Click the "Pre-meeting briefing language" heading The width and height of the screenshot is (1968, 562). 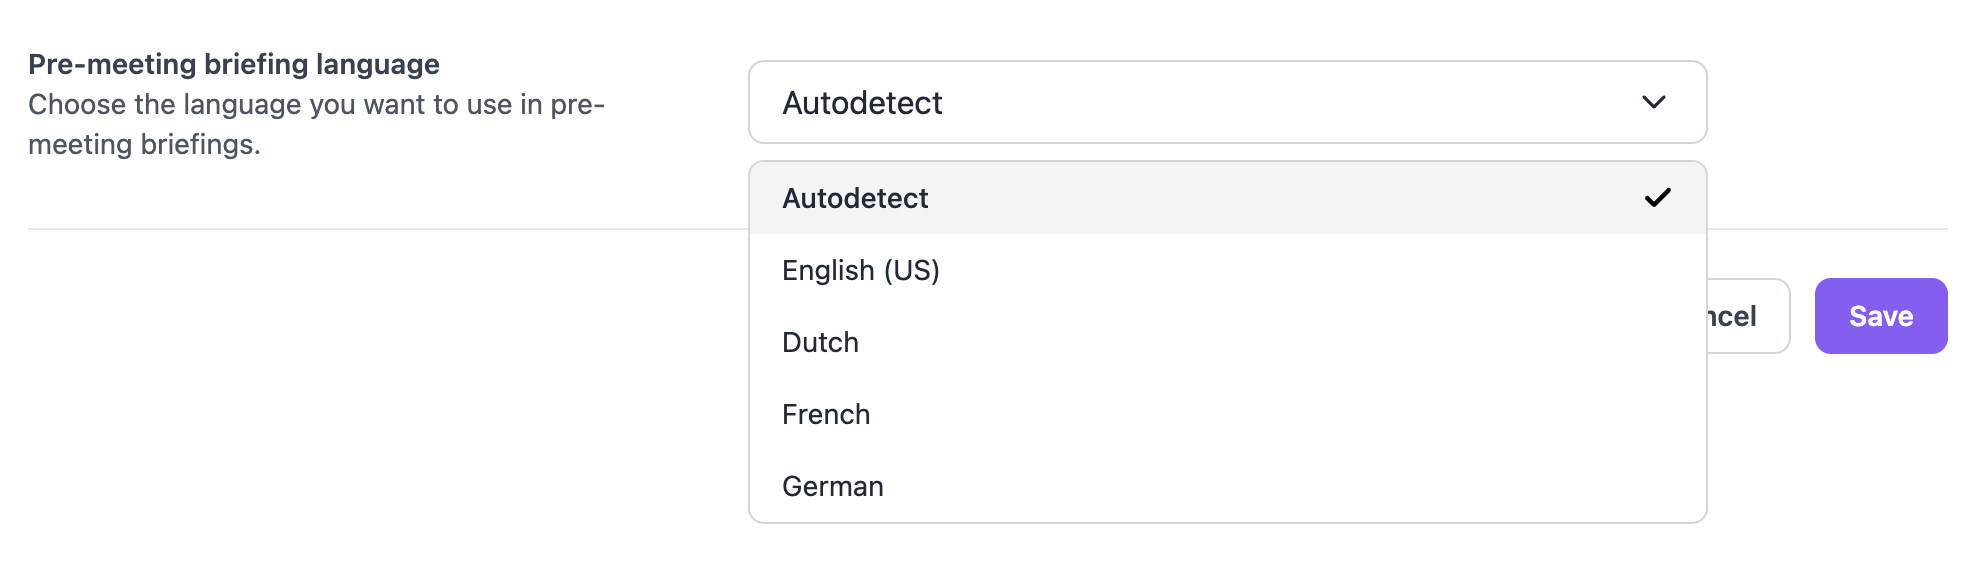(x=234, y=64)
